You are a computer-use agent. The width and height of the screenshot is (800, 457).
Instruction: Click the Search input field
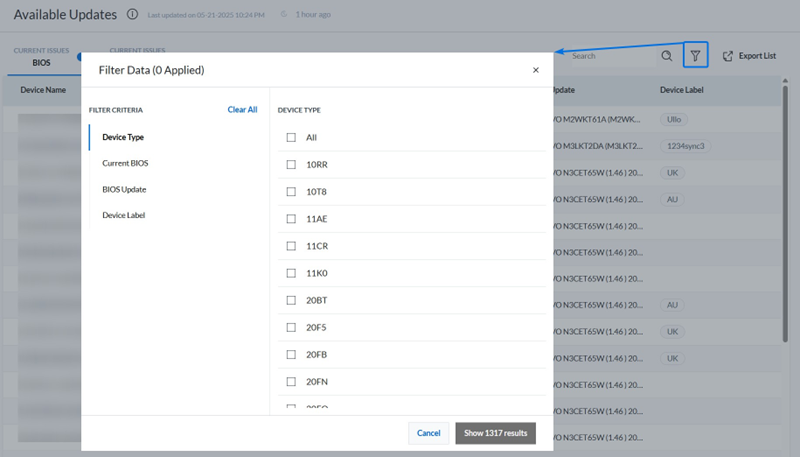[x=610, y=56]
